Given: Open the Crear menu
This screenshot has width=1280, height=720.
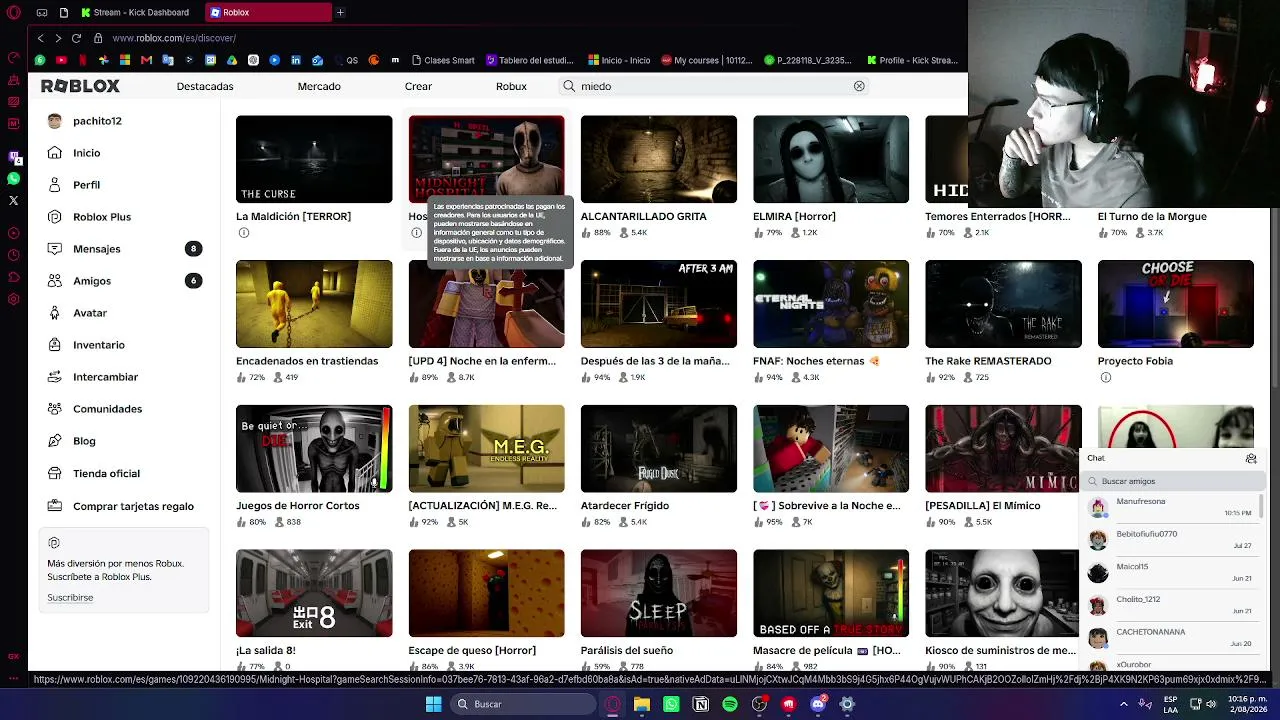Looking at the screenshot, I should click(418, 86).
